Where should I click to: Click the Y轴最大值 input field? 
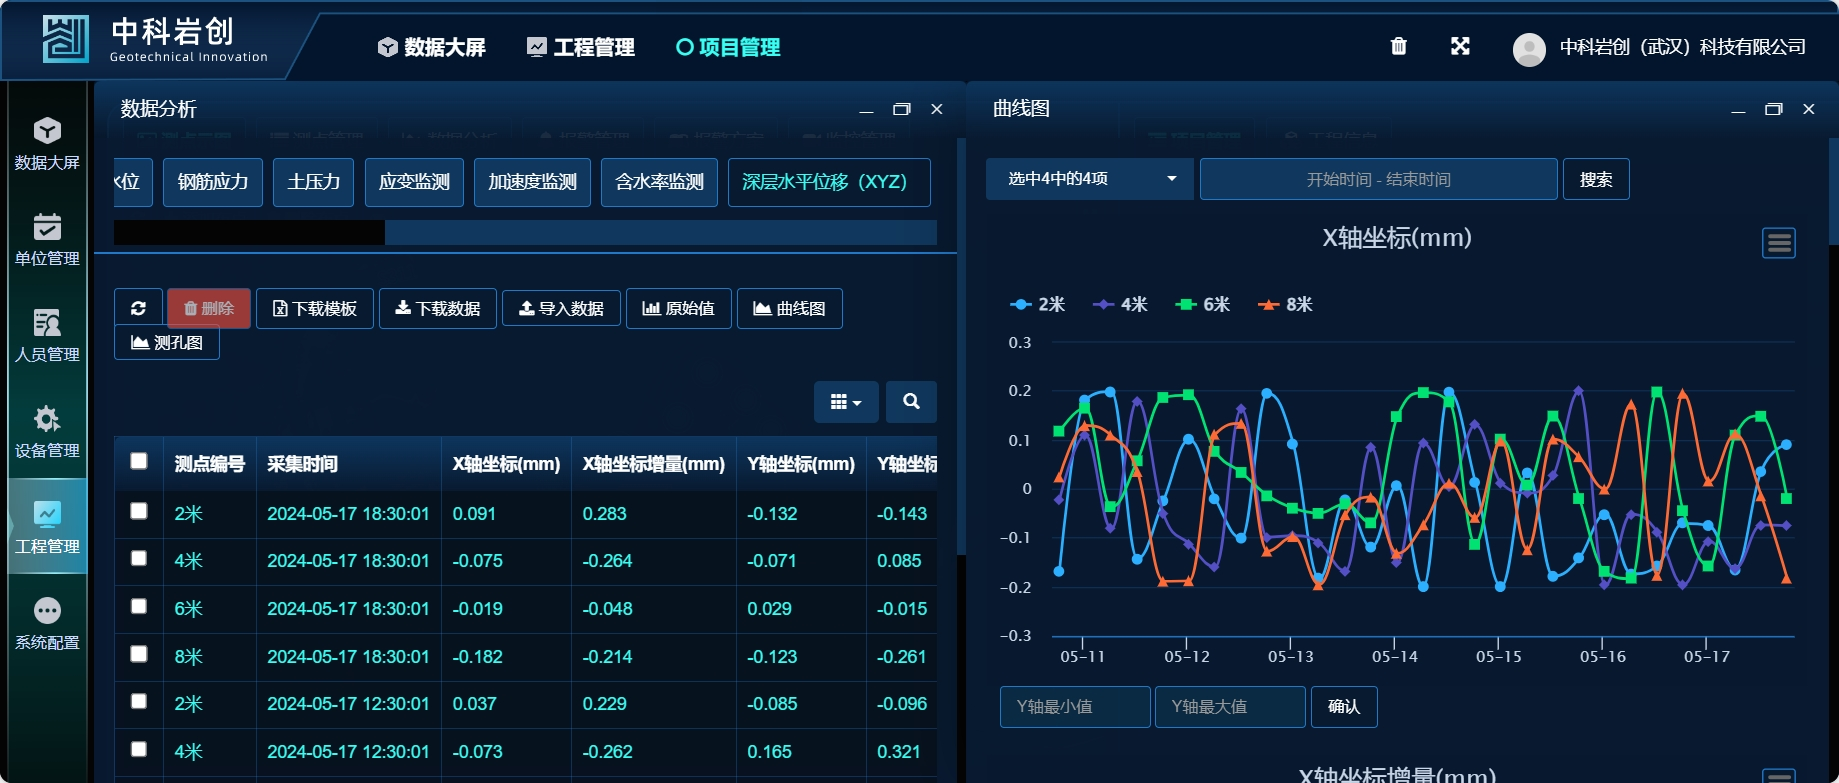coord(1230,707)
